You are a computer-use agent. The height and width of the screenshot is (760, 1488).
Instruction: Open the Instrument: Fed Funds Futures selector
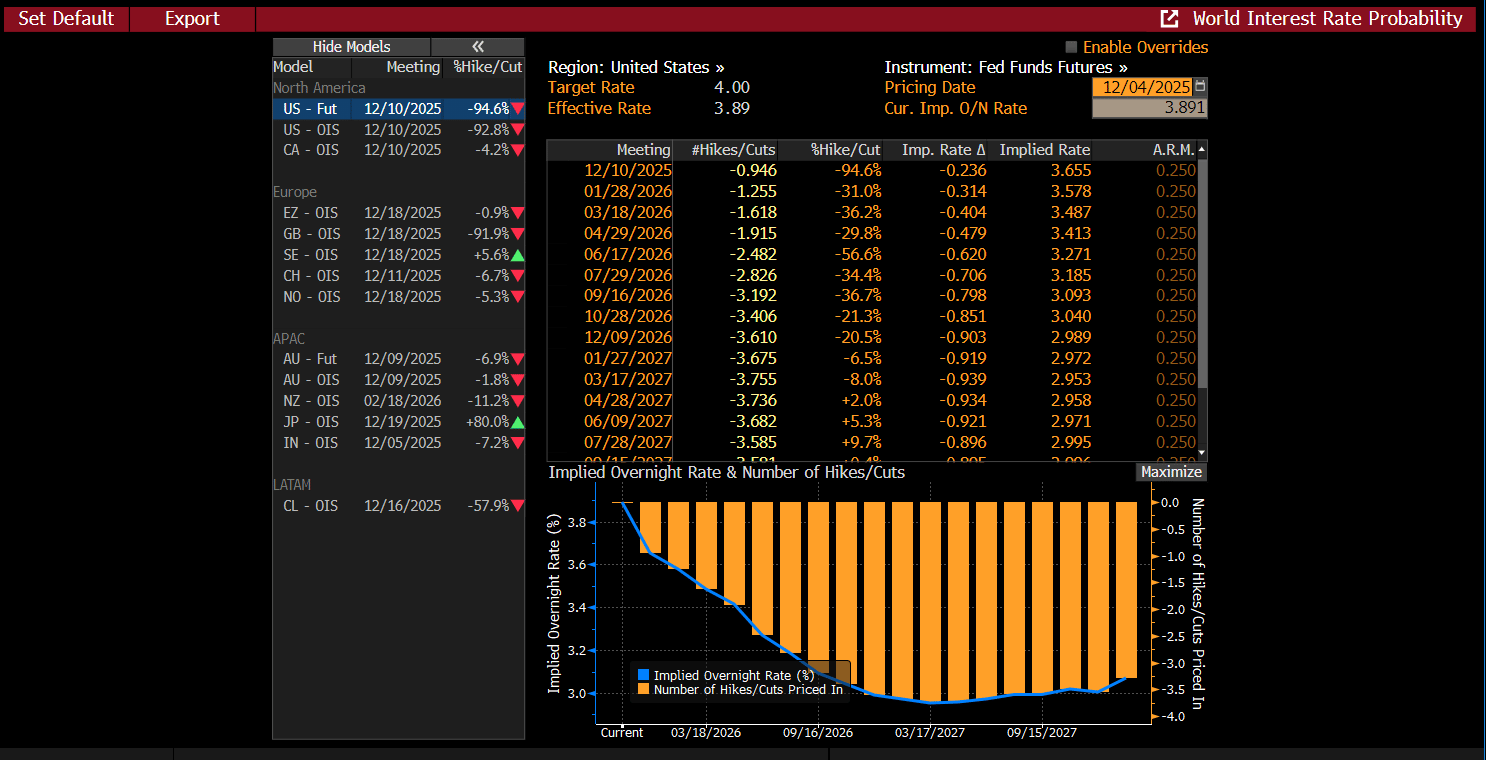(x=1005, y=67)
